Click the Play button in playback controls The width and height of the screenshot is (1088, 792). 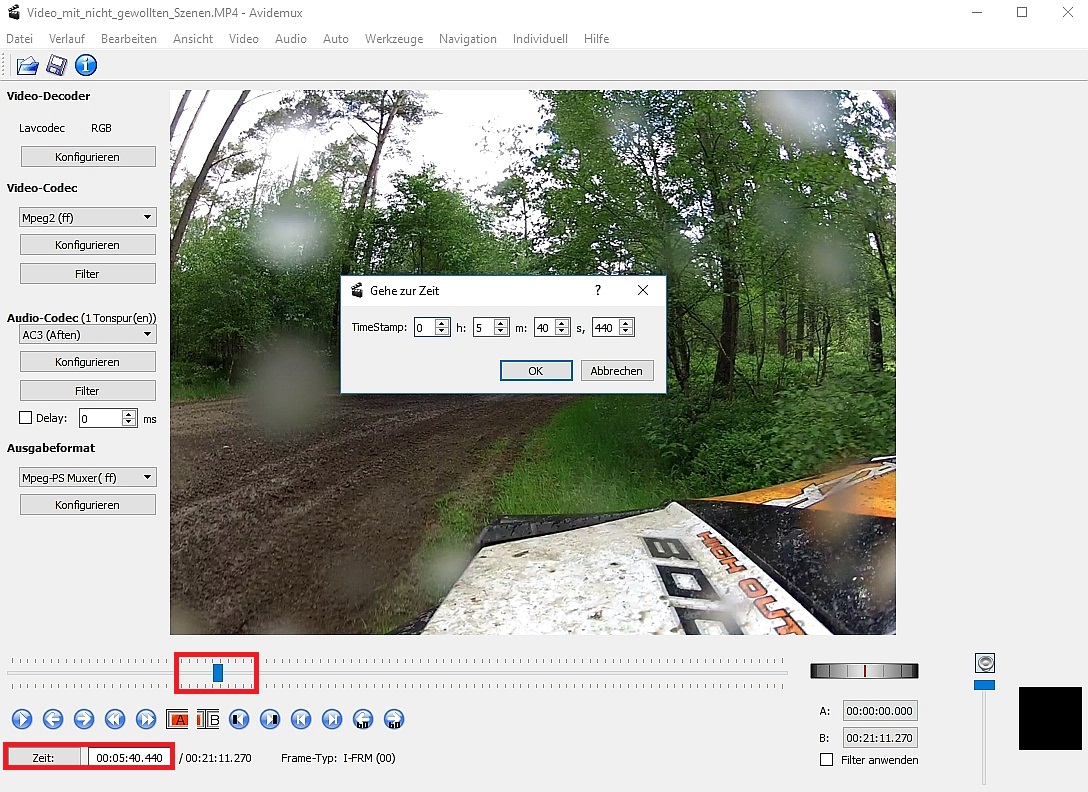[22, 718]
